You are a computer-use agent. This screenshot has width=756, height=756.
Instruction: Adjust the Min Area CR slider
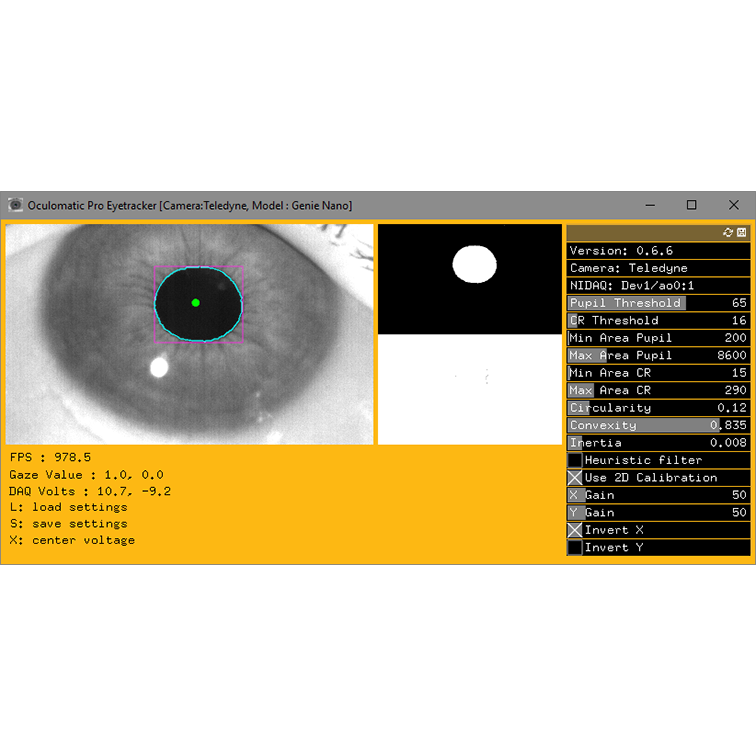pos(658,373)
